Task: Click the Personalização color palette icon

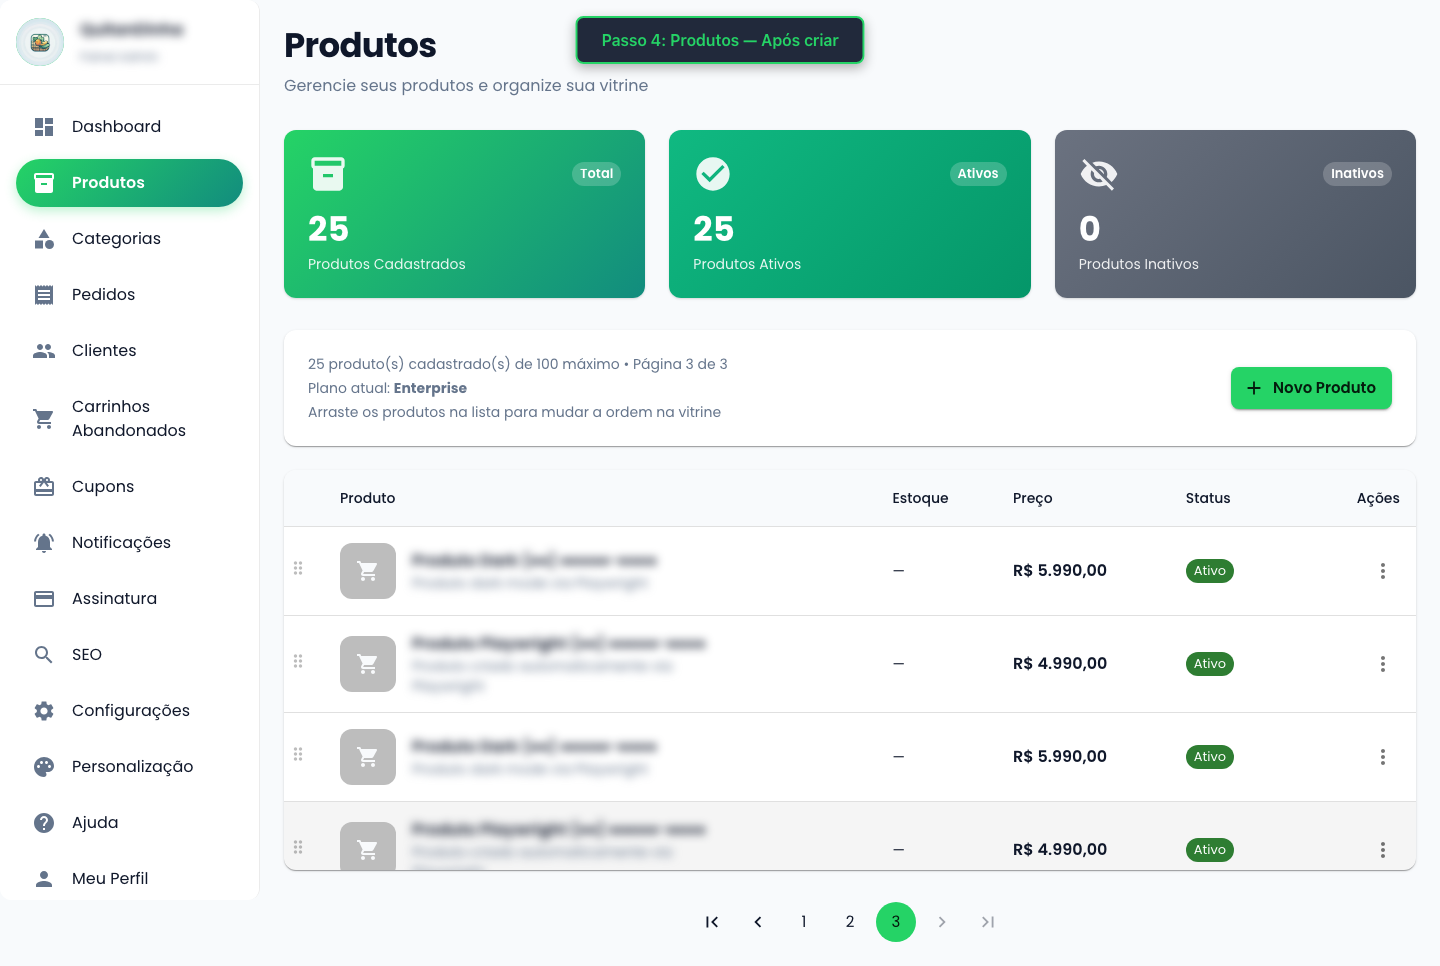Action: [x=44, y=766]
